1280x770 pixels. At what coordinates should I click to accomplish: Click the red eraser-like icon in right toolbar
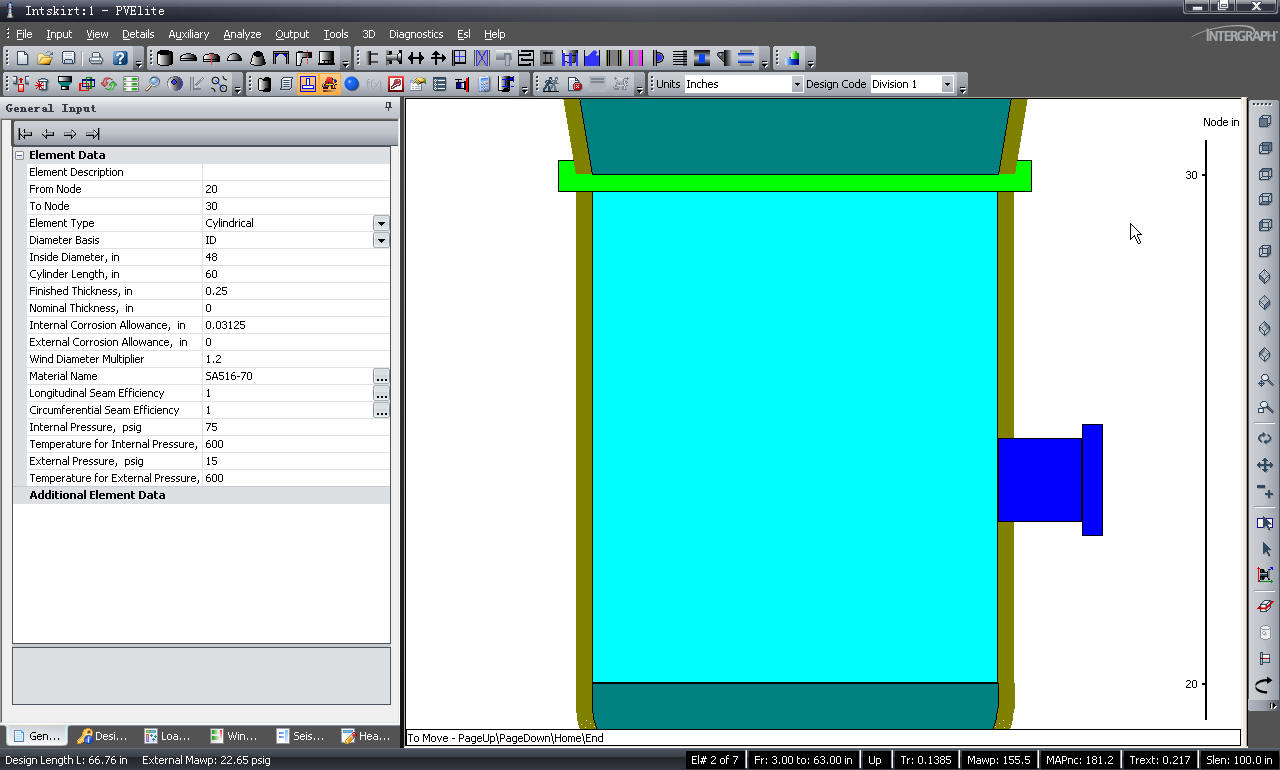click(1265, 606)
